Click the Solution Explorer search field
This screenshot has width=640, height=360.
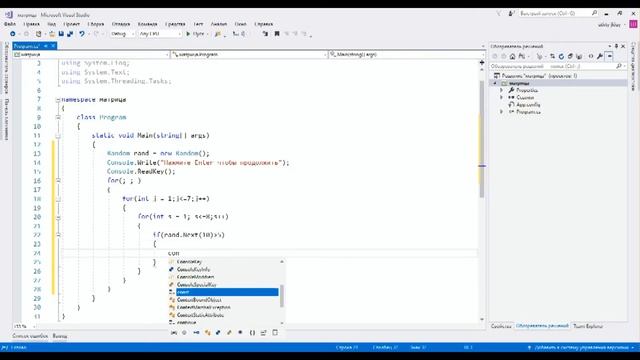[x=558, y=66]
